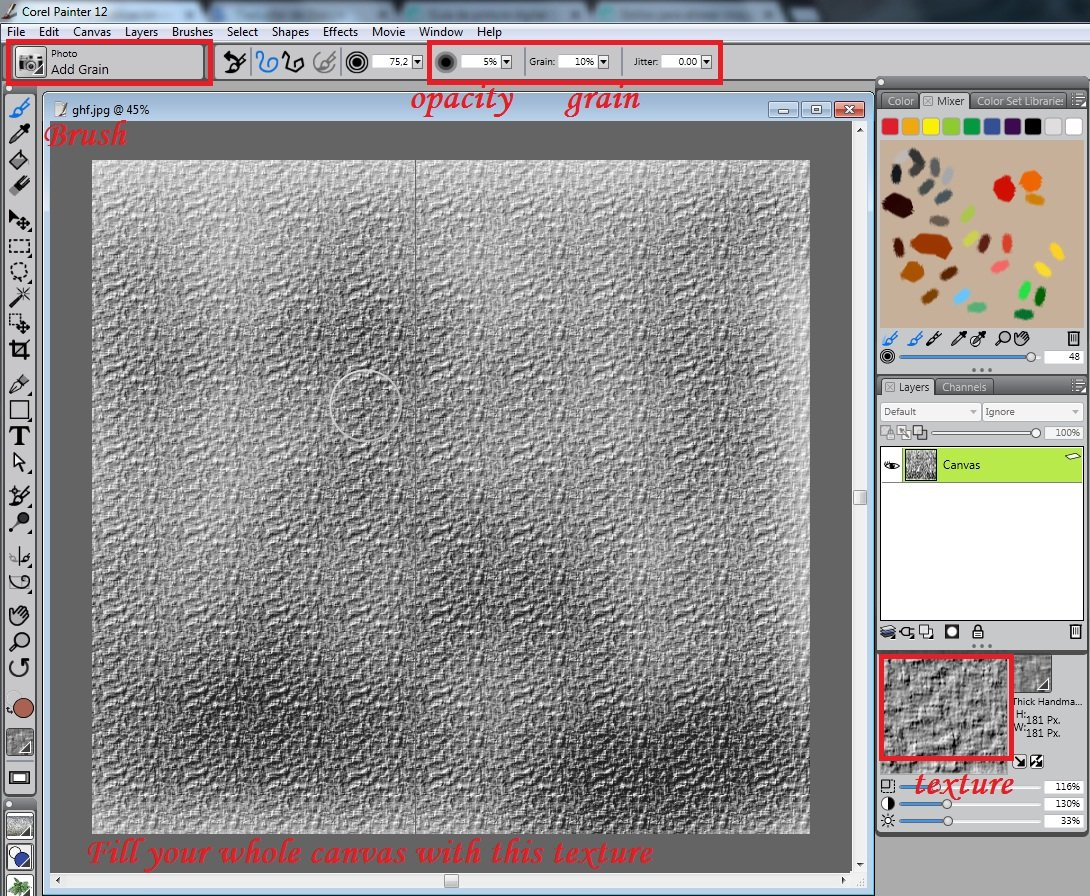
Task: Hide the Canvas layer with eye icon
Action: coord(891,465)
